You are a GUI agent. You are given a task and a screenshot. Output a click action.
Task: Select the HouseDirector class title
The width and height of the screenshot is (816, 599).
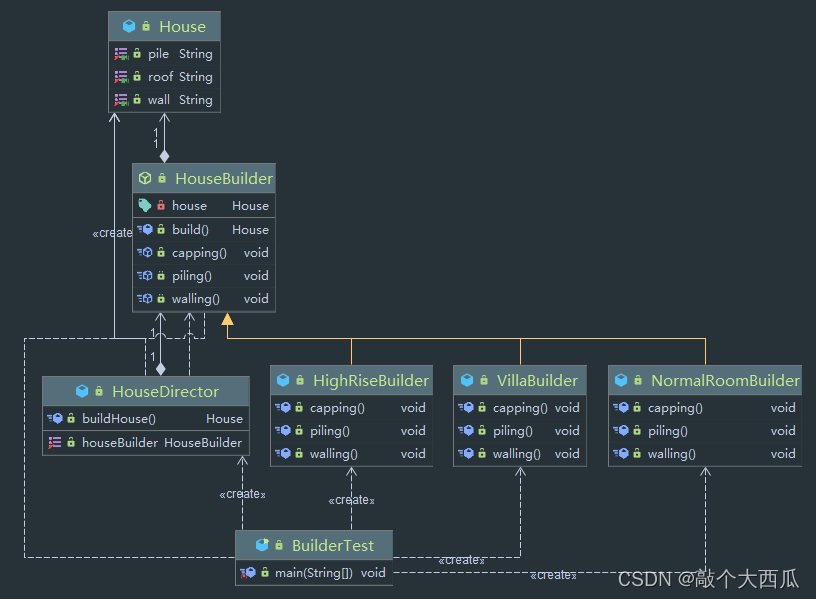coord(165,391)
